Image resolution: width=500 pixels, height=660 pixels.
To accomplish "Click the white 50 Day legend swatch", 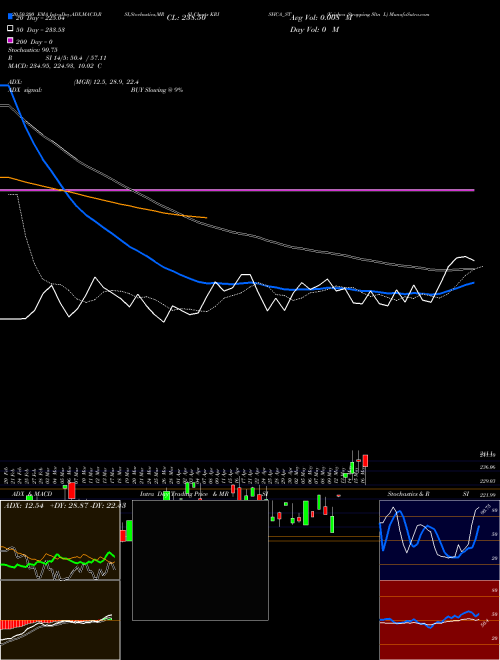I will 11,29.
